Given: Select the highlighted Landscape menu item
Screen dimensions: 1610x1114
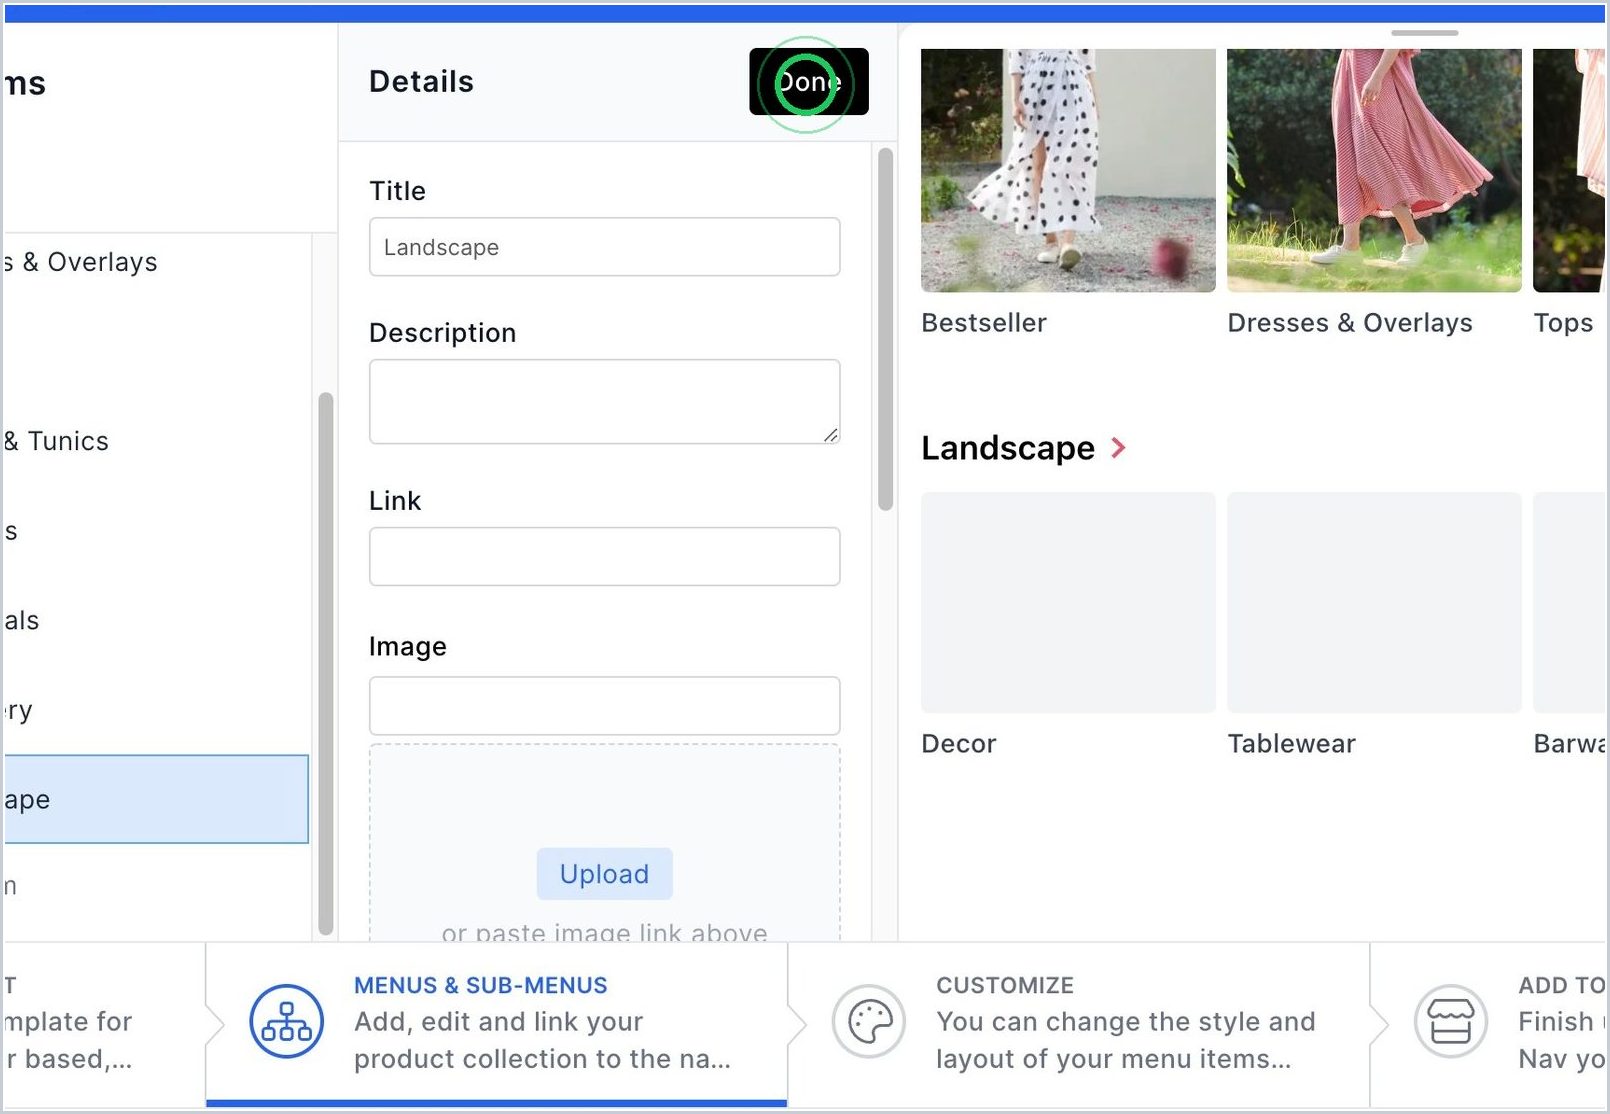Looking at the screenshot, I should point(155,799).
